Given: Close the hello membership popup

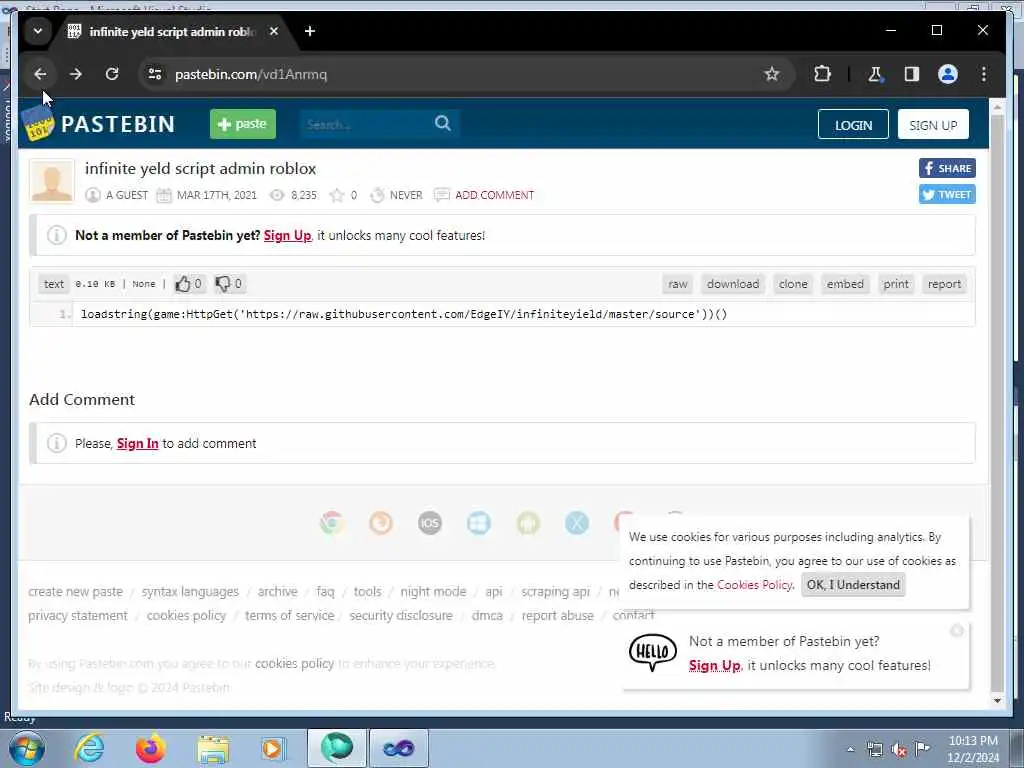Looking at the screenshot, I should click(x=957, y=630).
